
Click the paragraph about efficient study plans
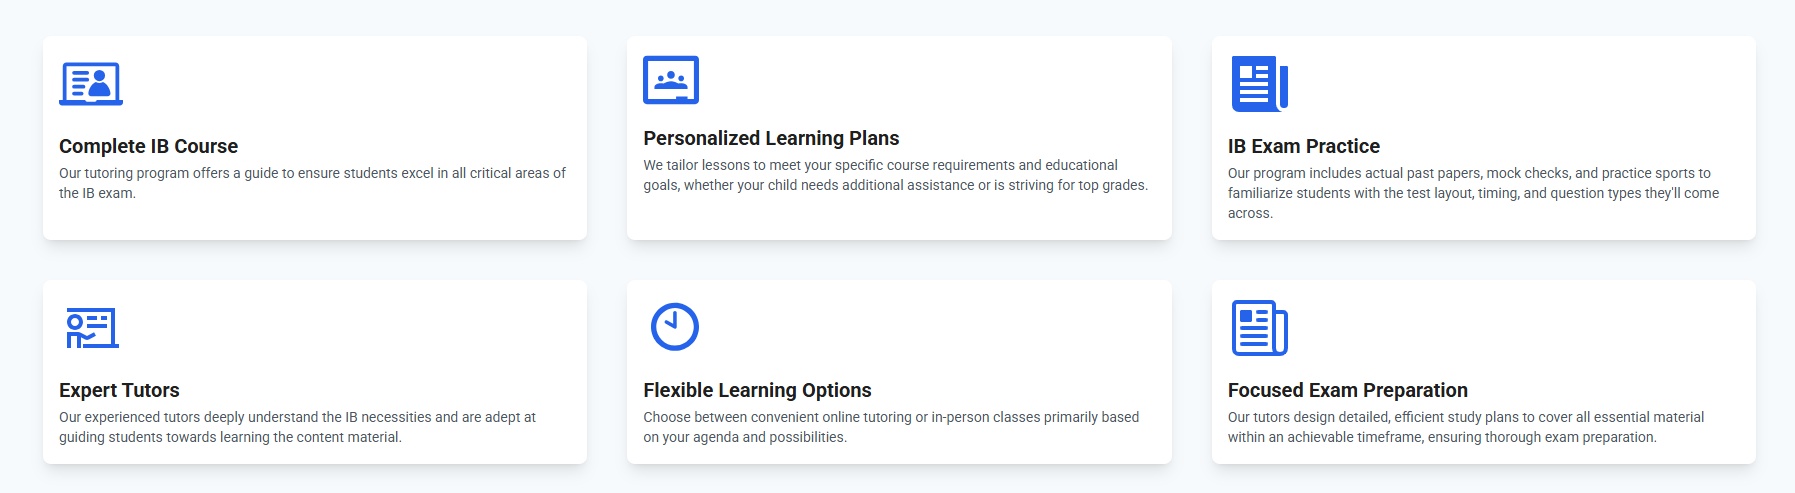[x=1465, y=427]
